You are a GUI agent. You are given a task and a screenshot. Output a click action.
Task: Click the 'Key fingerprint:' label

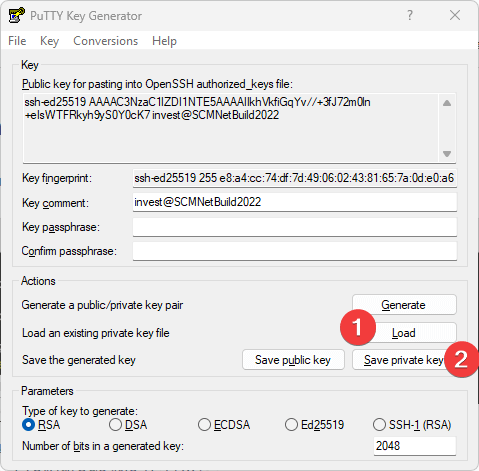tap(57, 178)
